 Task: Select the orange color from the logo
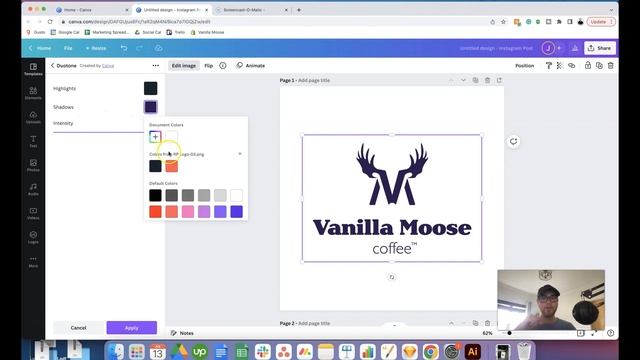(x=171, y=166)
